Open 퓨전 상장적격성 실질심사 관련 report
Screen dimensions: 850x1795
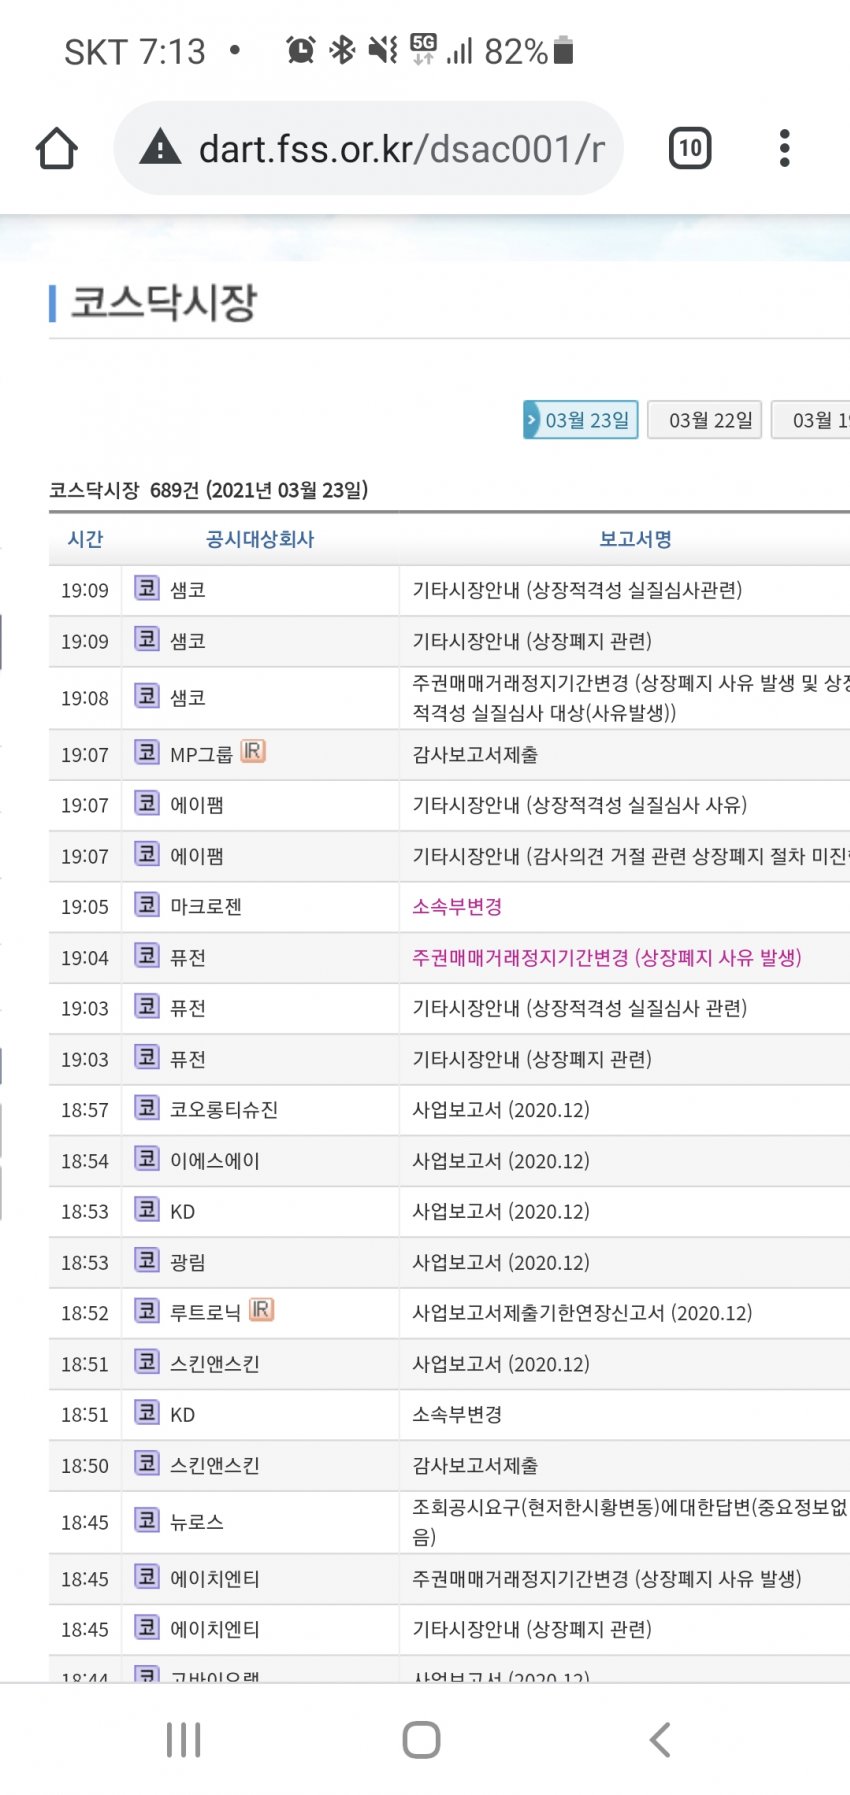click(580, 1008)
